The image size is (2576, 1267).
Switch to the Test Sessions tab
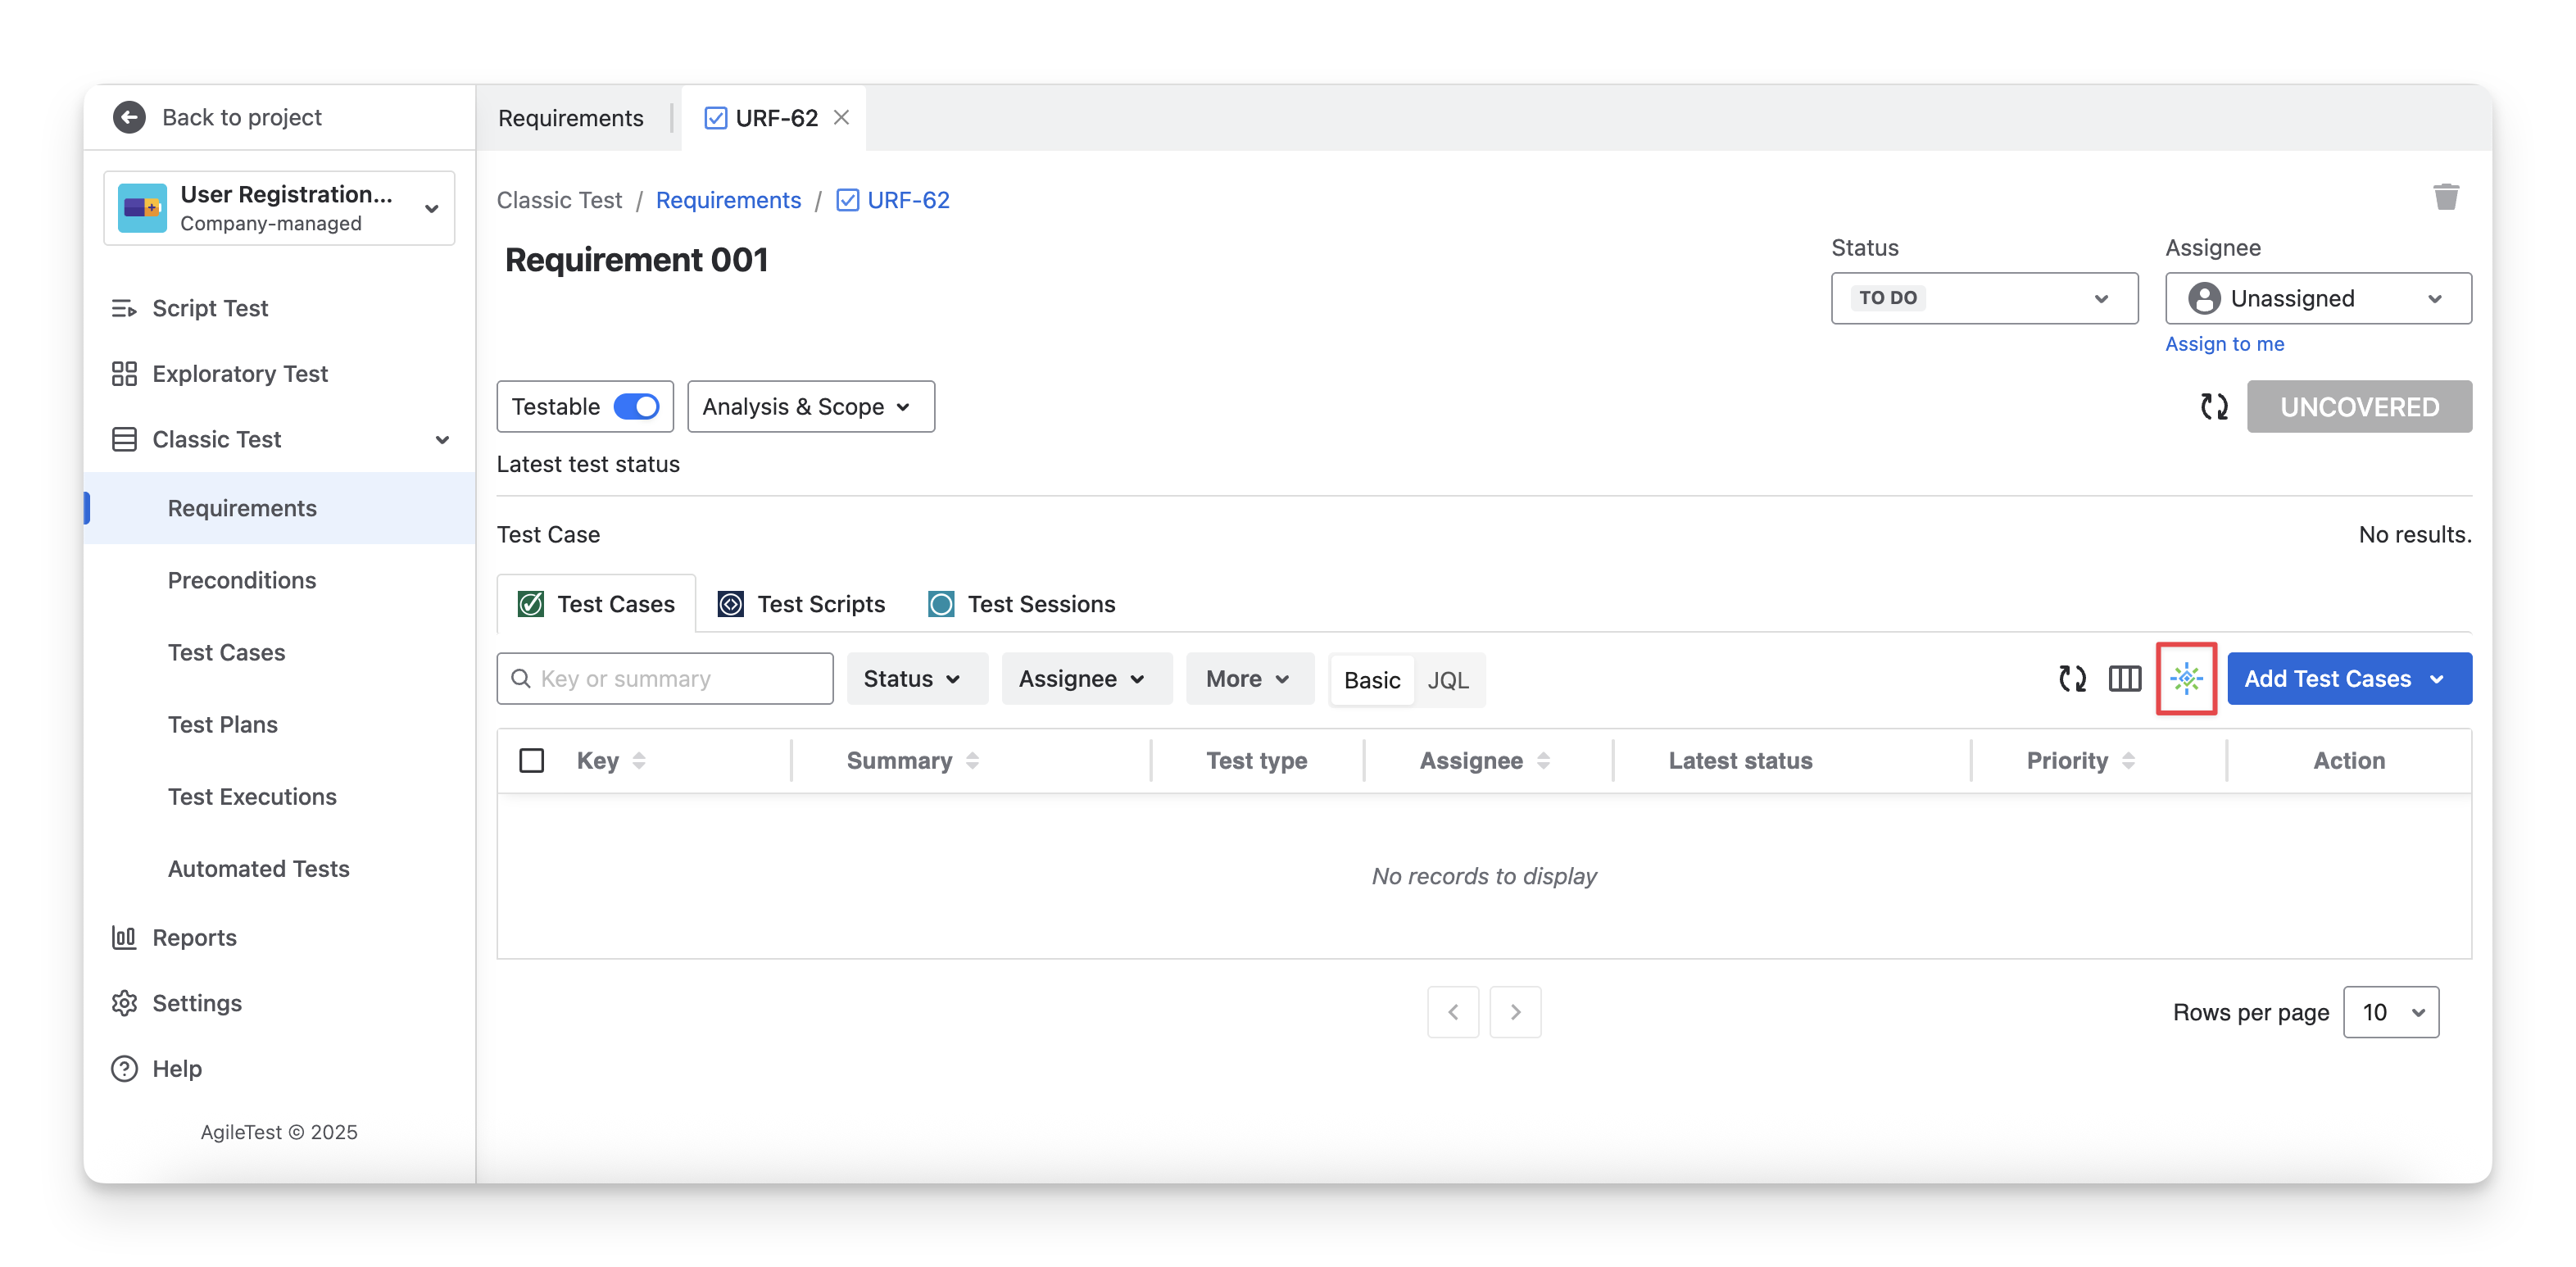coord(1022,604)
